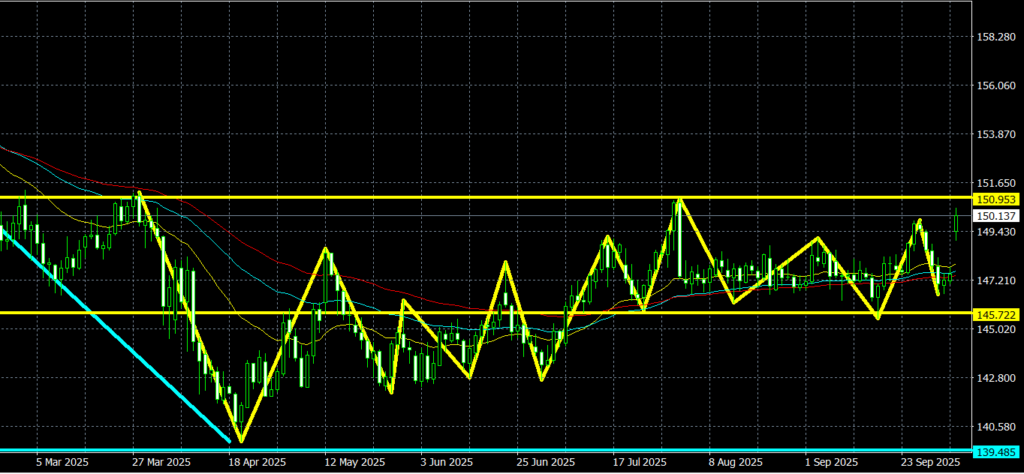This screenshot has width=1024, height=474.
Task: Click the yellow zigzag low near 18 Apr
Action: coord(240,440)
